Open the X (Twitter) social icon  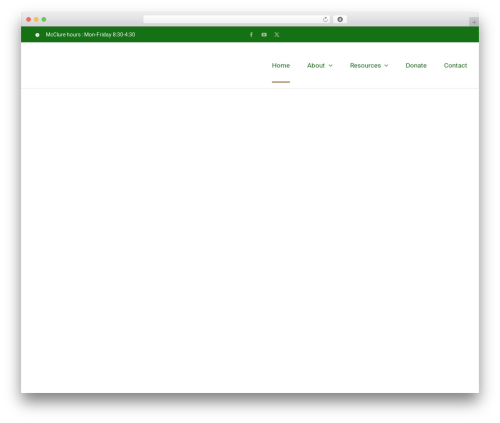(x=277, y=35)
